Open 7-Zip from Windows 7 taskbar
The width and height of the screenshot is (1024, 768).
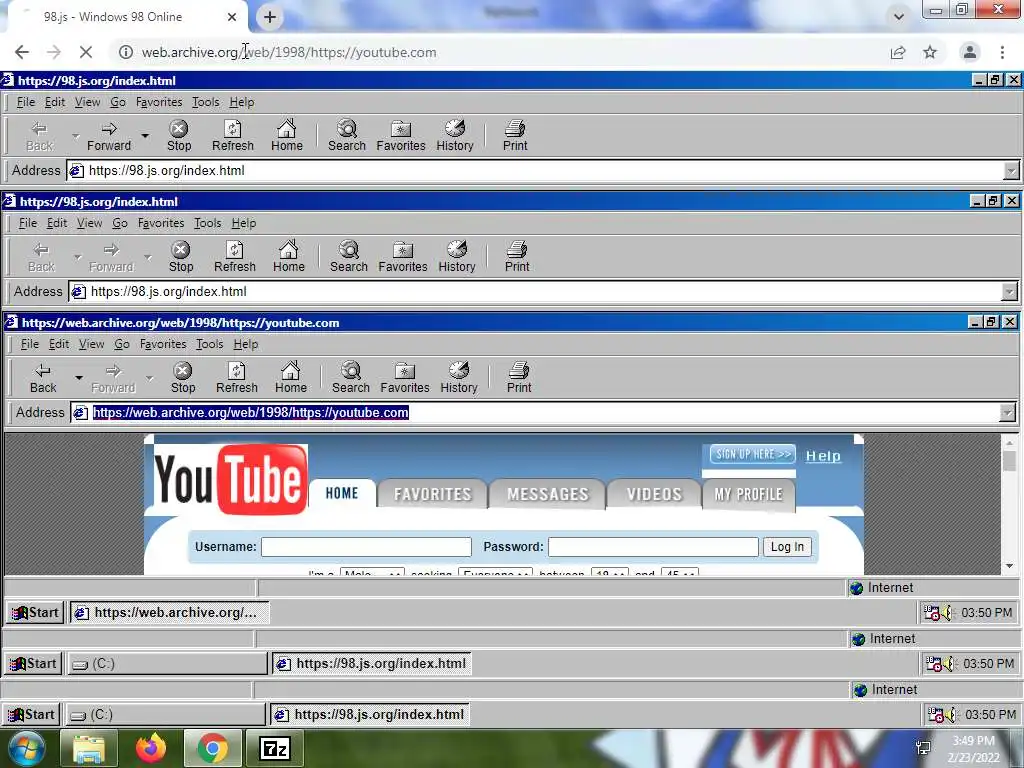pos(274,748)
